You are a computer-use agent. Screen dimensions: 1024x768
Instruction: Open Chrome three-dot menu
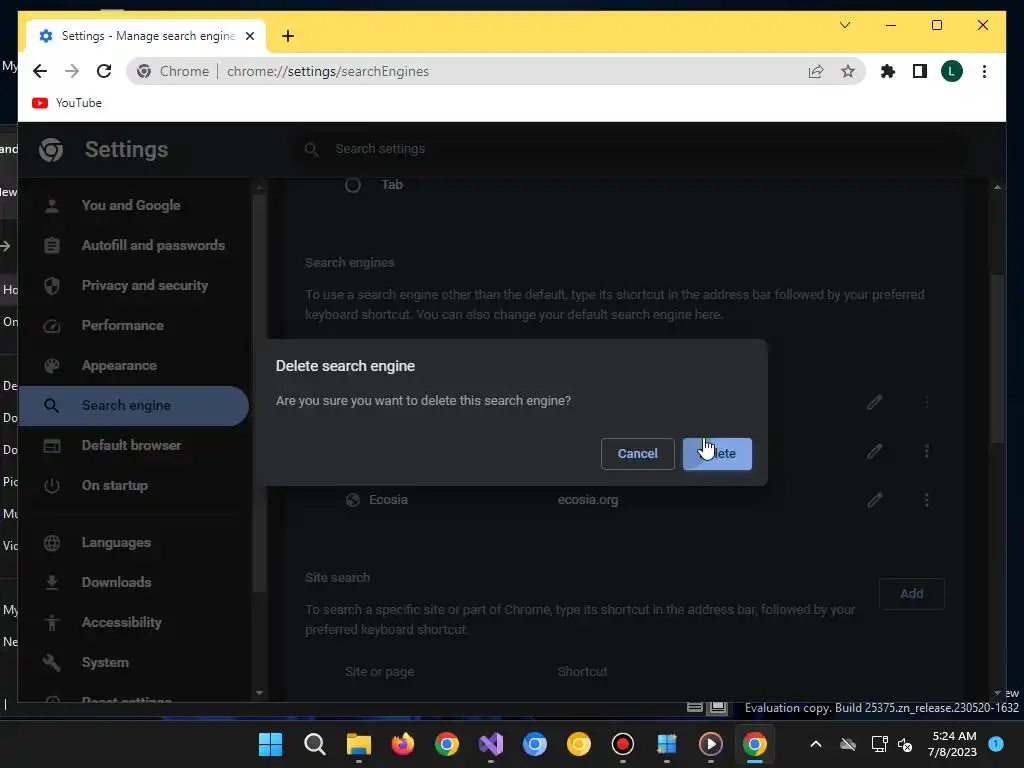984,71
